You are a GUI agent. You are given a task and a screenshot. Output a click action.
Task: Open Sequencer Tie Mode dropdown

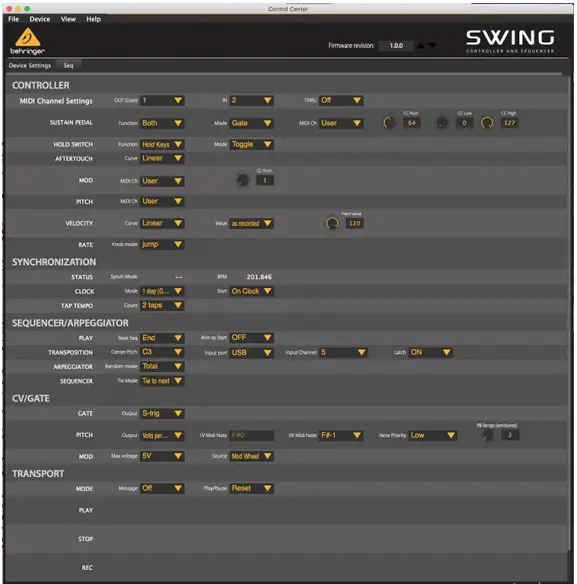point(162,381)
